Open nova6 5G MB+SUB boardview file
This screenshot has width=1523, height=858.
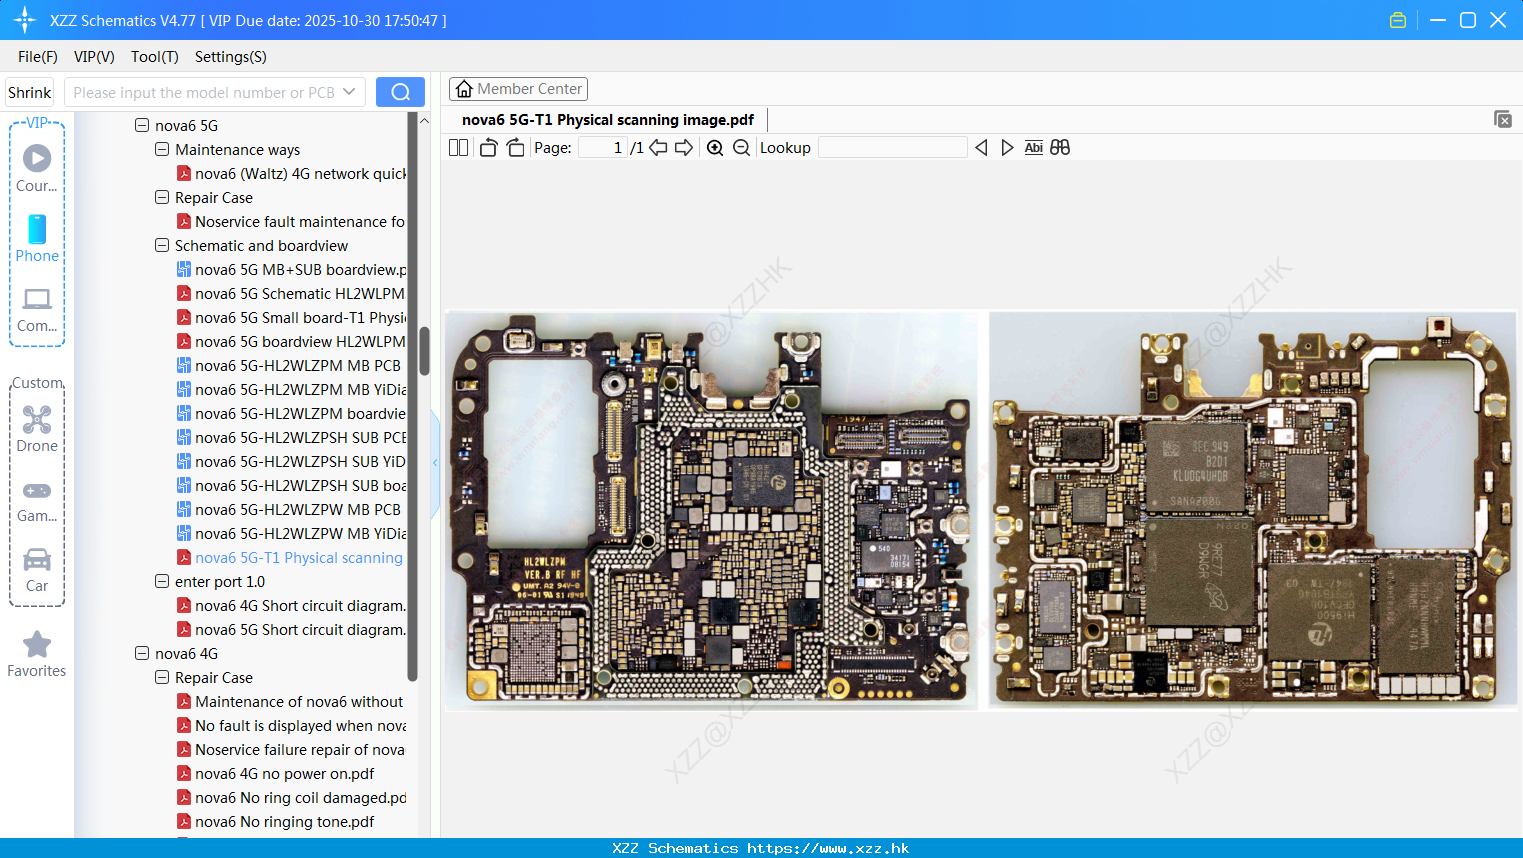[x=291, y=269]
